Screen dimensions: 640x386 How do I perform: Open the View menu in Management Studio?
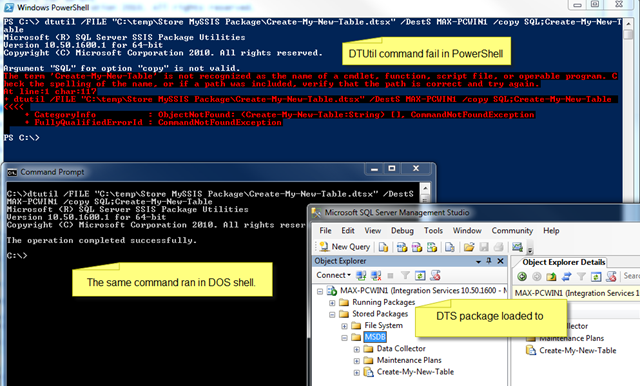pos(373,231)
